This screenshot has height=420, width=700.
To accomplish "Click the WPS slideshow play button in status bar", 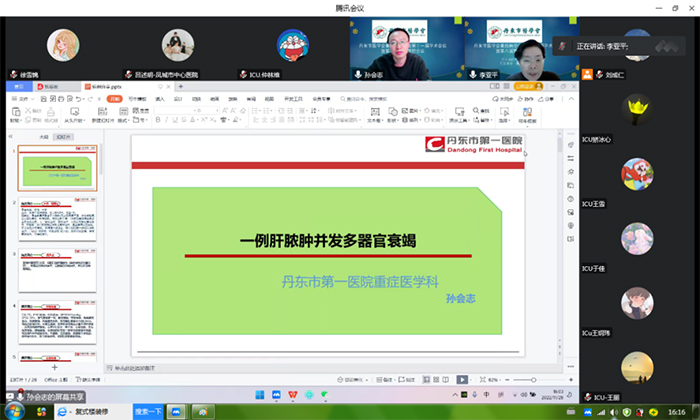I will (x=462, y=380).
